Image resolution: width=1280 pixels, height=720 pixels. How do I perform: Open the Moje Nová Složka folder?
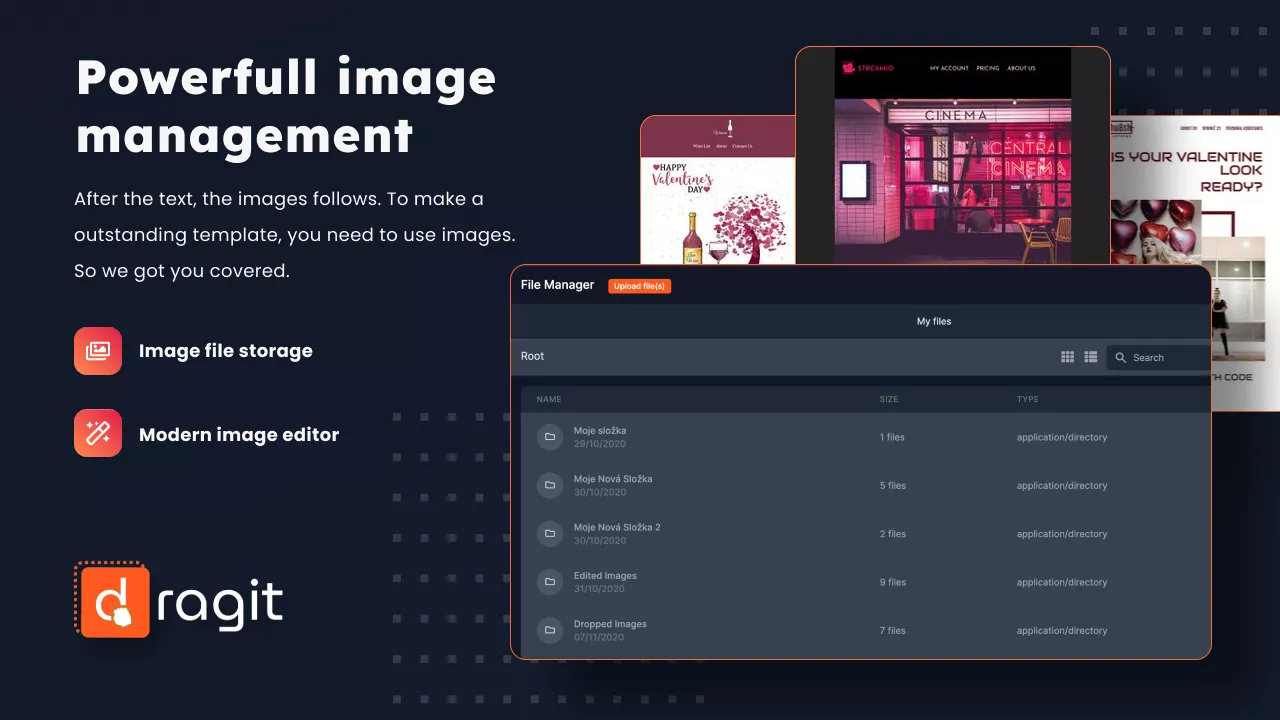[612, 479]
